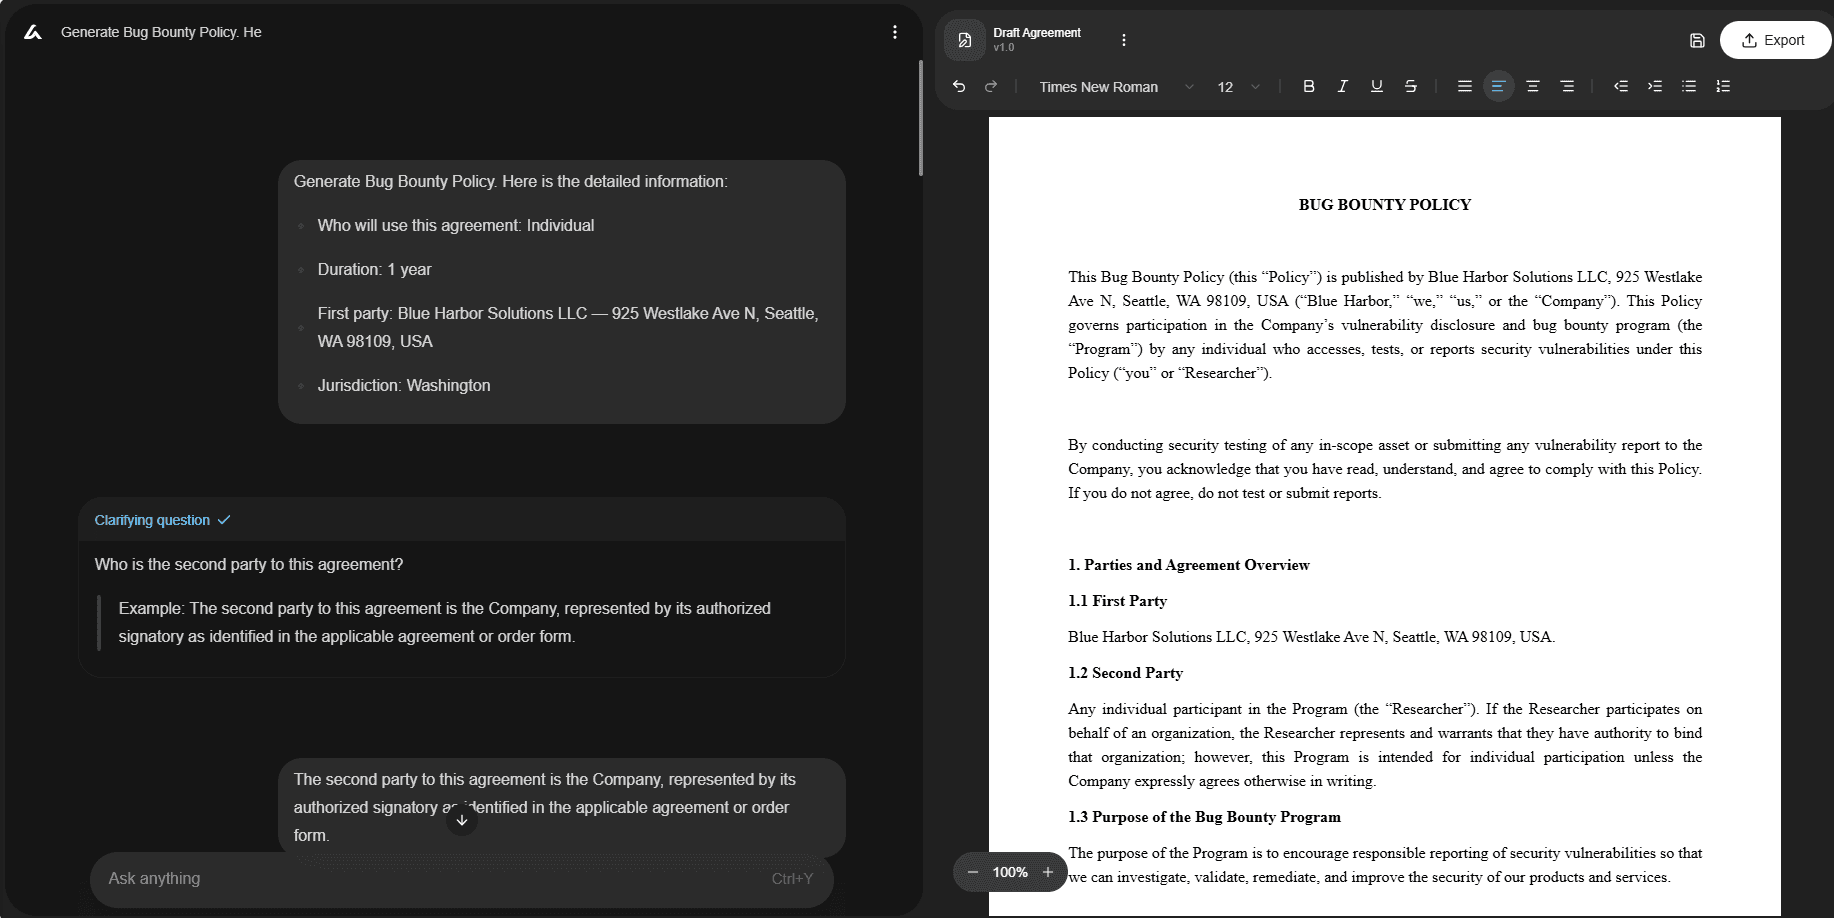Click the redo icon

point(991,86)
